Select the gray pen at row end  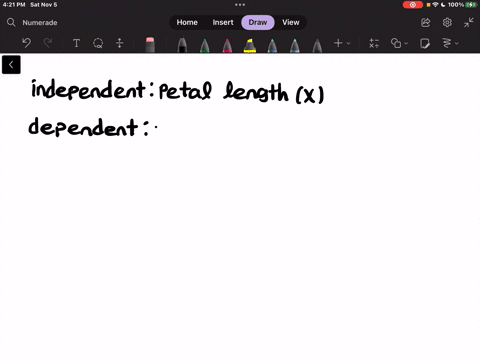pyautogui.click(x=317, y=46)
